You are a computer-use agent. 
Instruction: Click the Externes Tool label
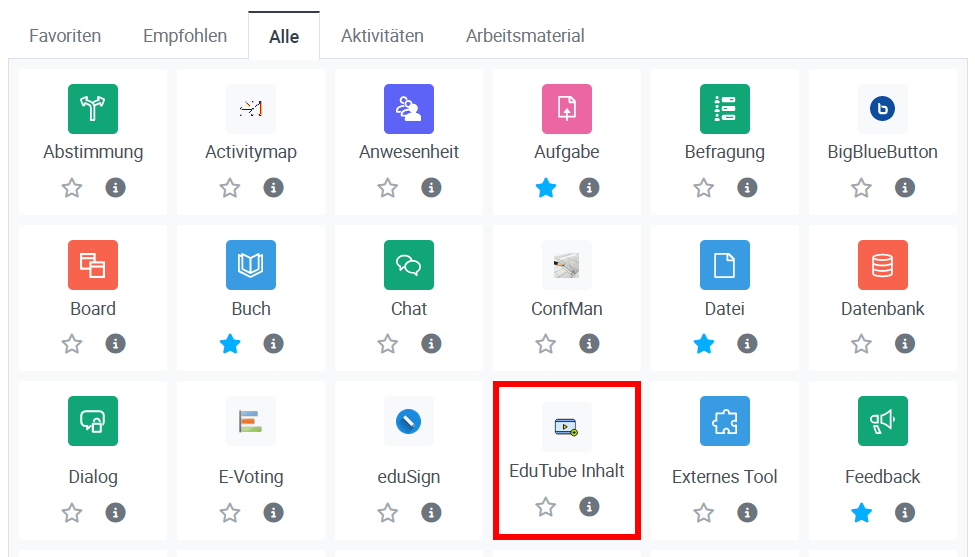[724, 477]
